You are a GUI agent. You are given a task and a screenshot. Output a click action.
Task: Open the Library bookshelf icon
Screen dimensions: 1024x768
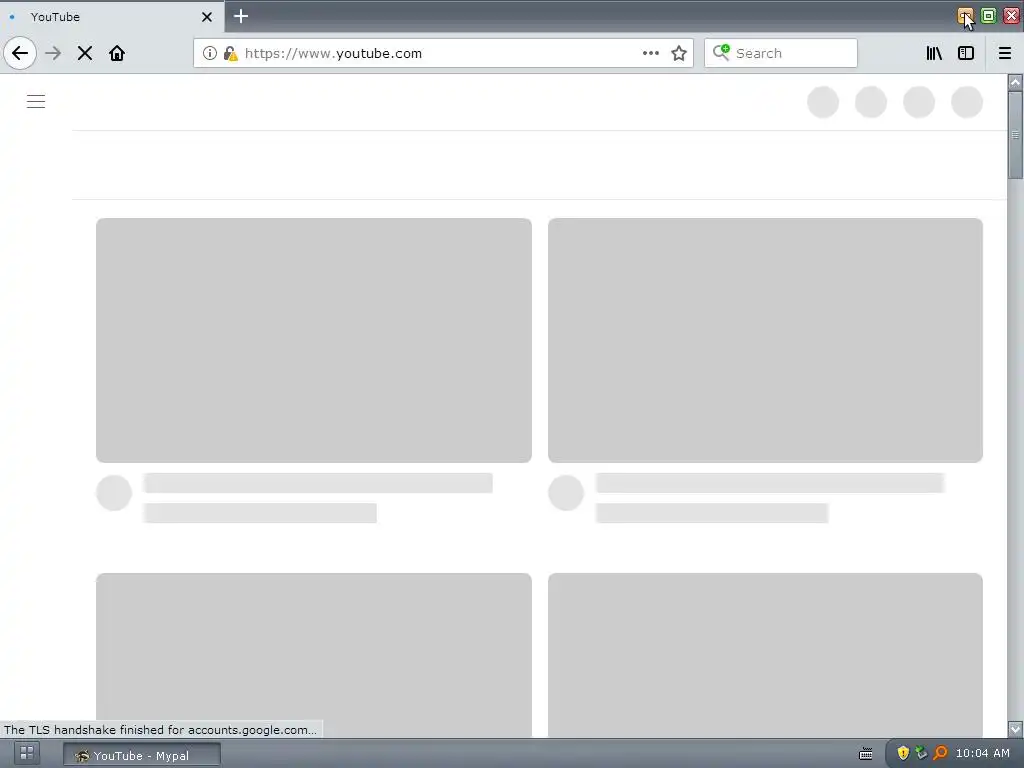point(934,53)
